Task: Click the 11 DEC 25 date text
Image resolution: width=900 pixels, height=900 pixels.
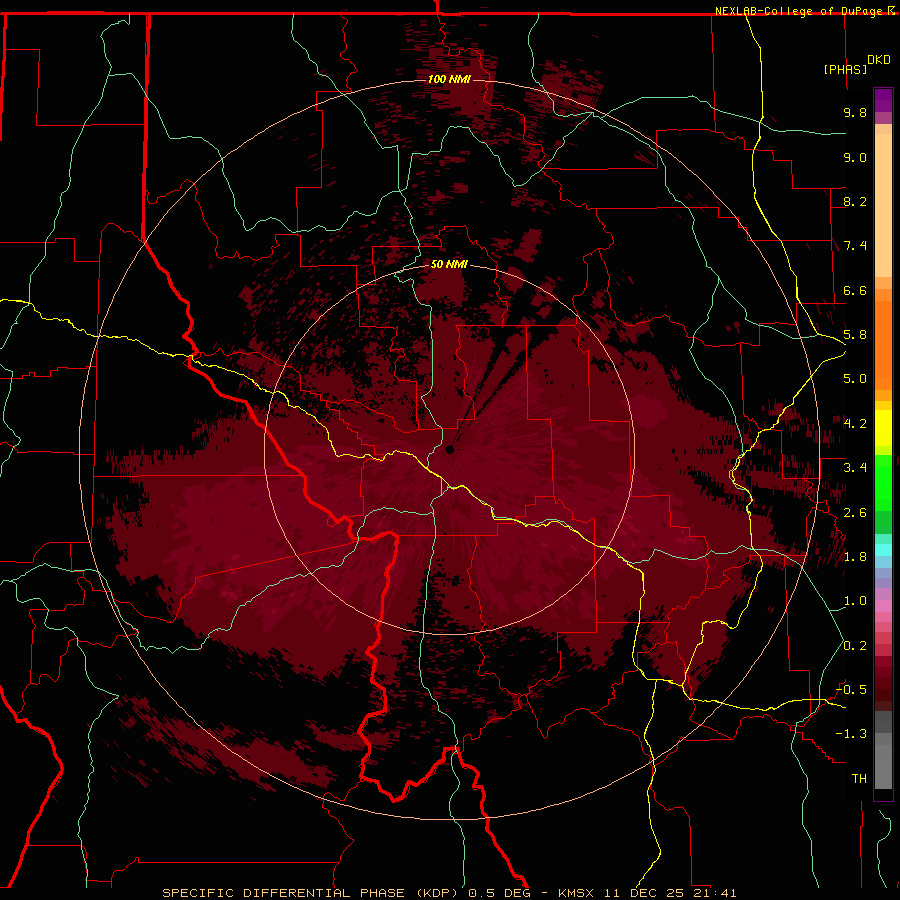Action: coord(645,893)
